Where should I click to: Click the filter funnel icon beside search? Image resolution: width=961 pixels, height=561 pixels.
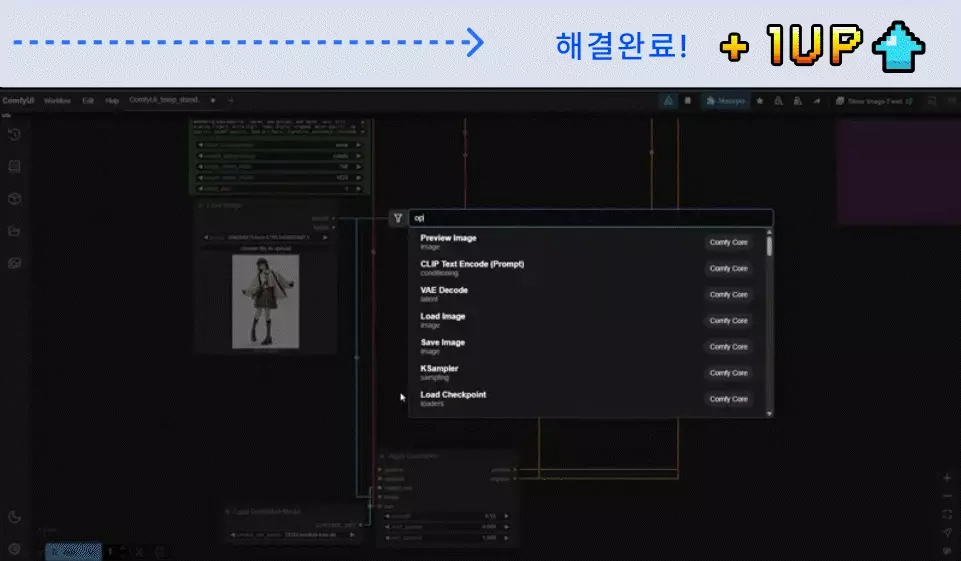tap(398, 218)
